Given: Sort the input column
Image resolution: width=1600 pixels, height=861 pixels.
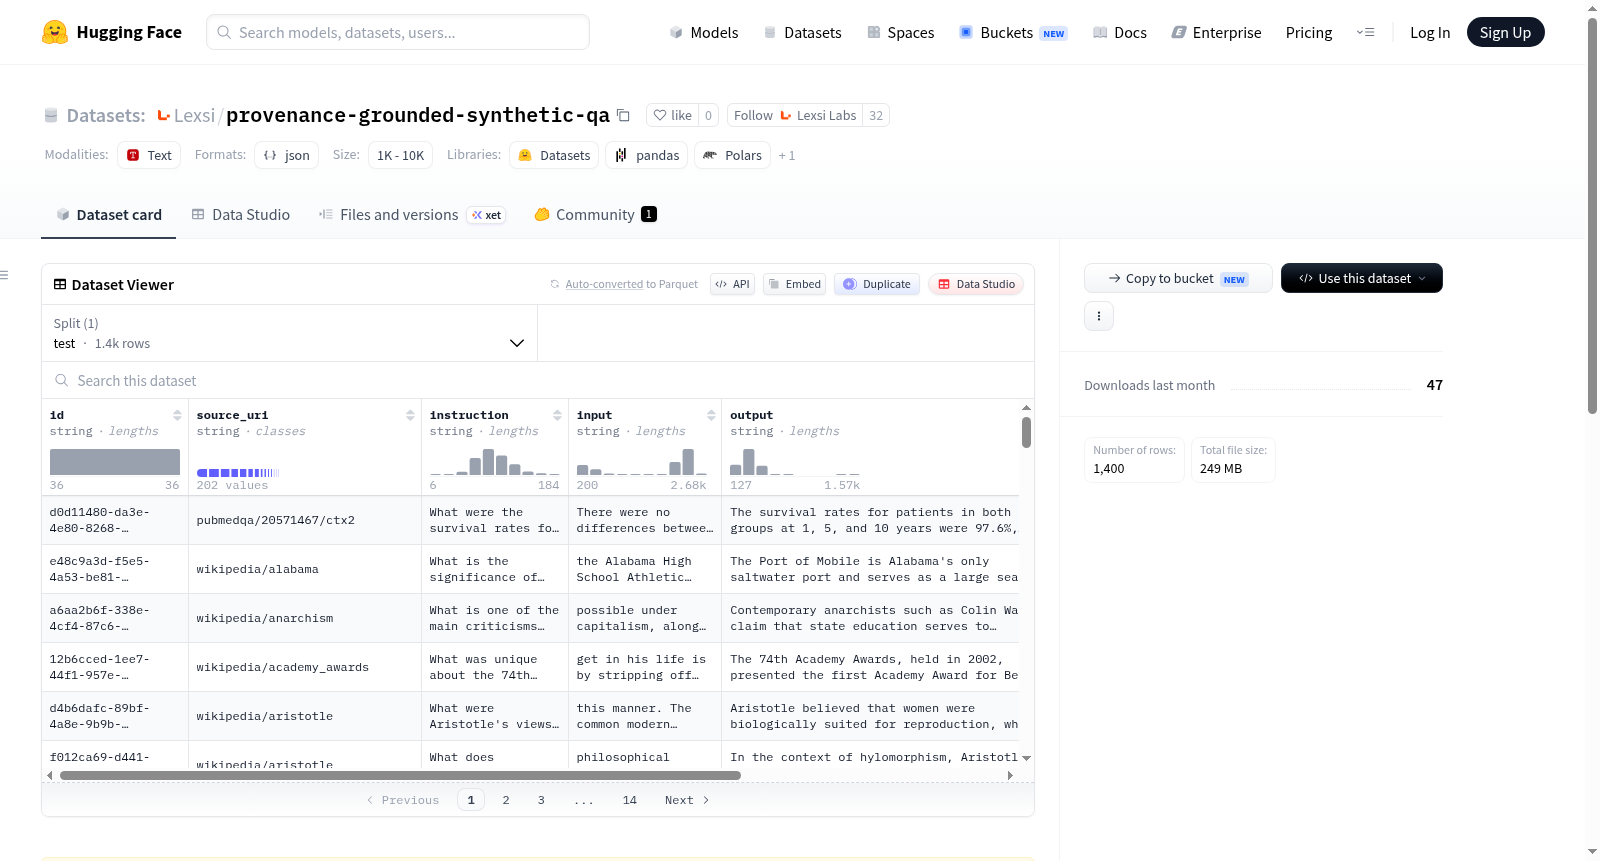Looking at the screenshot, I should pyautogui.click(x=711, y=415).
